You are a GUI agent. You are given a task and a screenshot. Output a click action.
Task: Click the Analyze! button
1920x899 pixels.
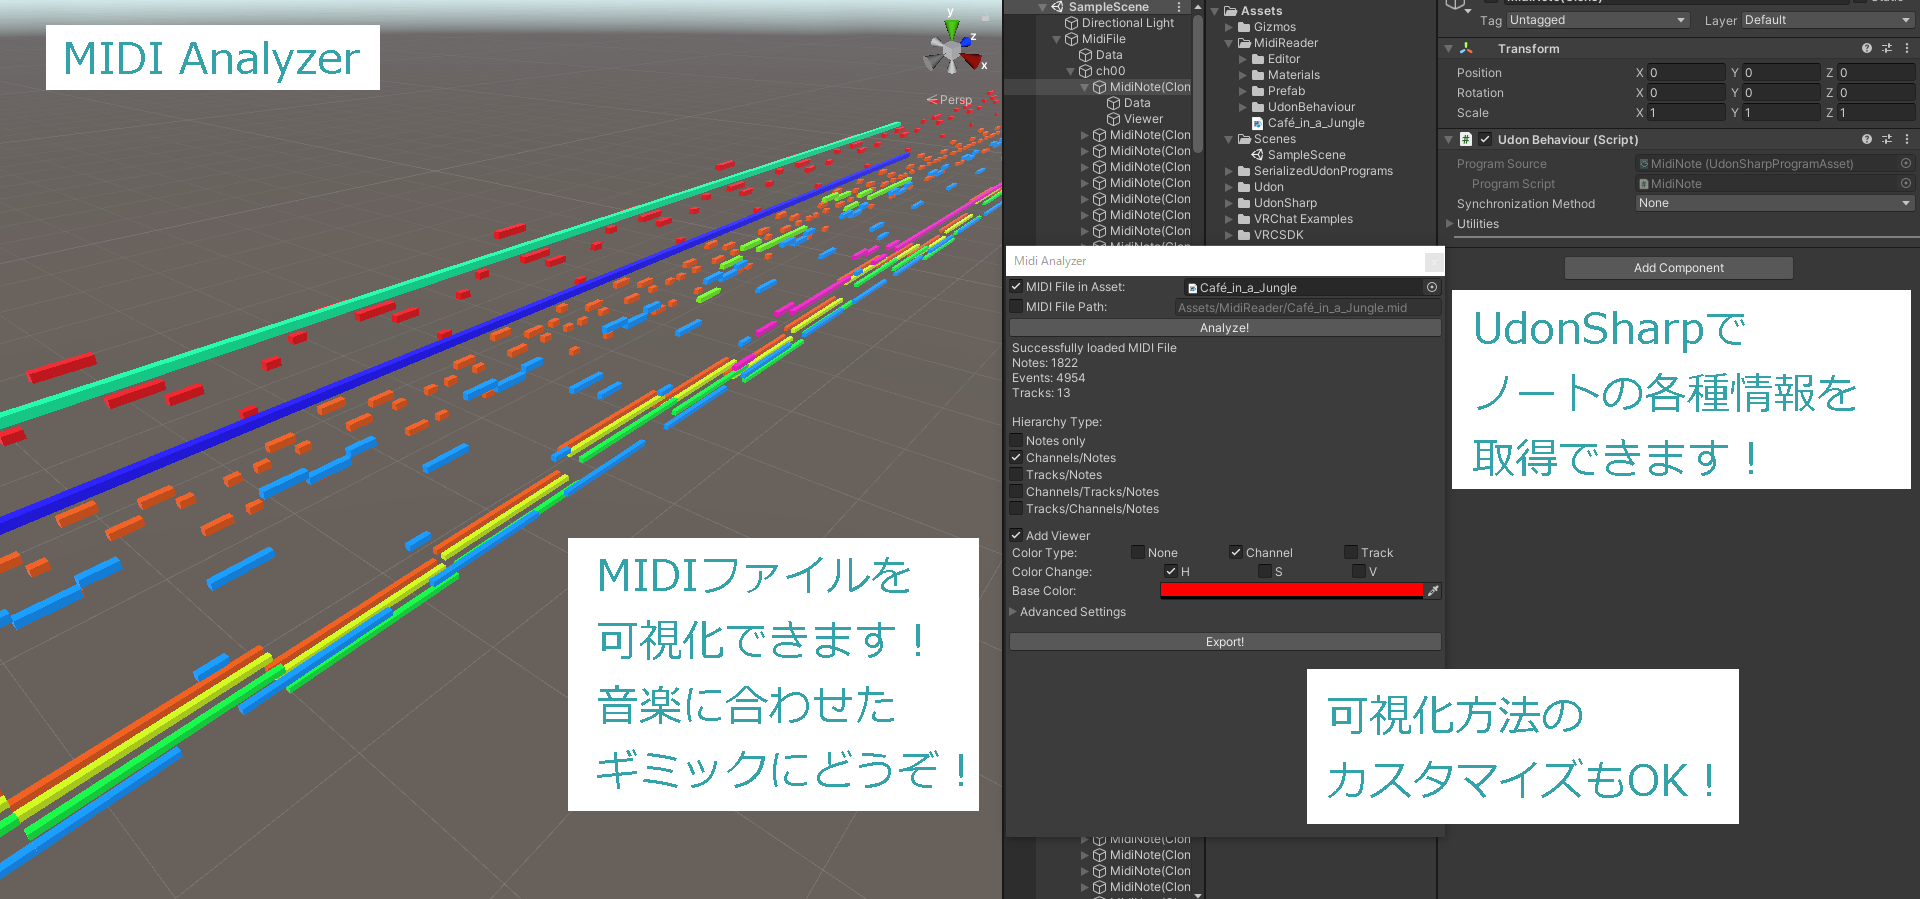(1225, 328)
